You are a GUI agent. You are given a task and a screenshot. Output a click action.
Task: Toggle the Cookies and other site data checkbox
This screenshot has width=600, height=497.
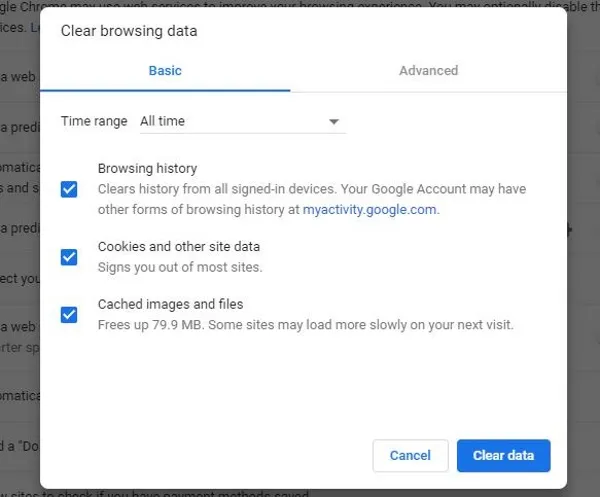[69, 257]
